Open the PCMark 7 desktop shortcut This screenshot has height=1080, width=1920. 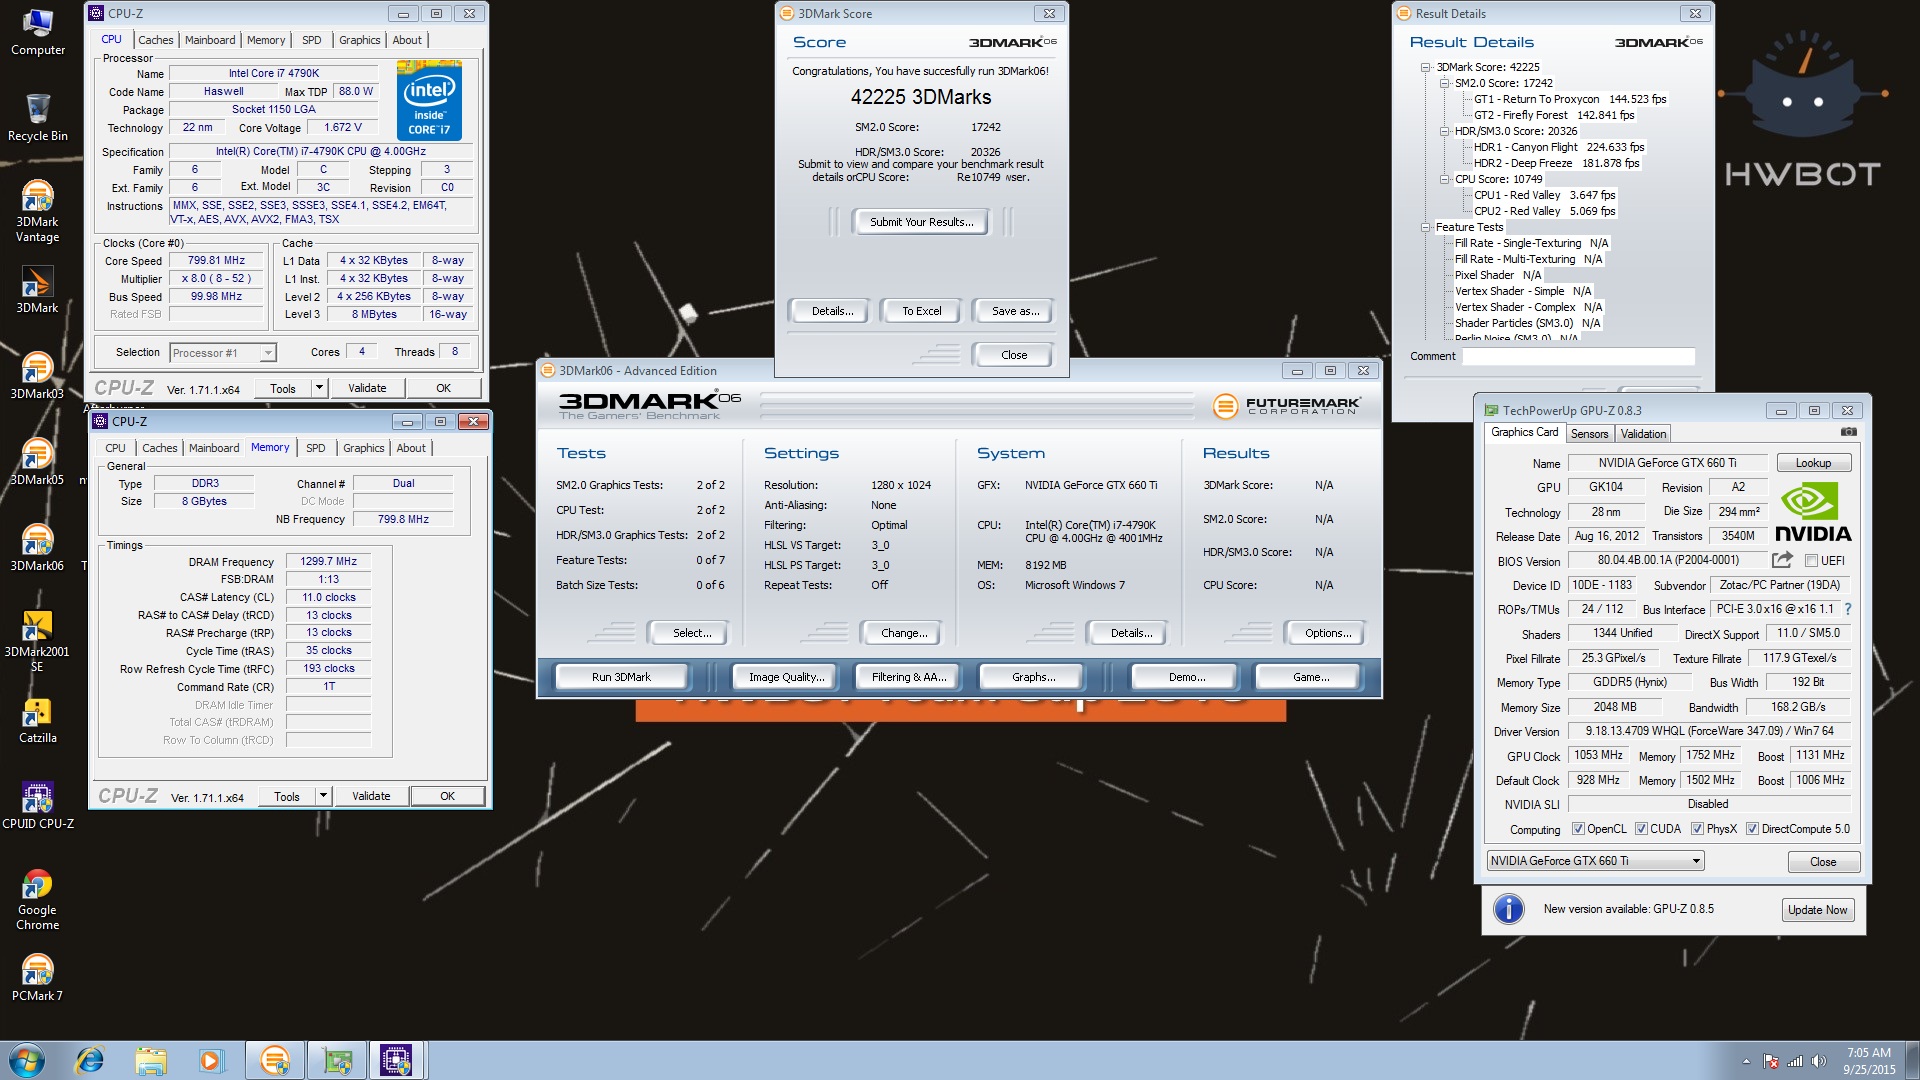[x=37, y=978]
